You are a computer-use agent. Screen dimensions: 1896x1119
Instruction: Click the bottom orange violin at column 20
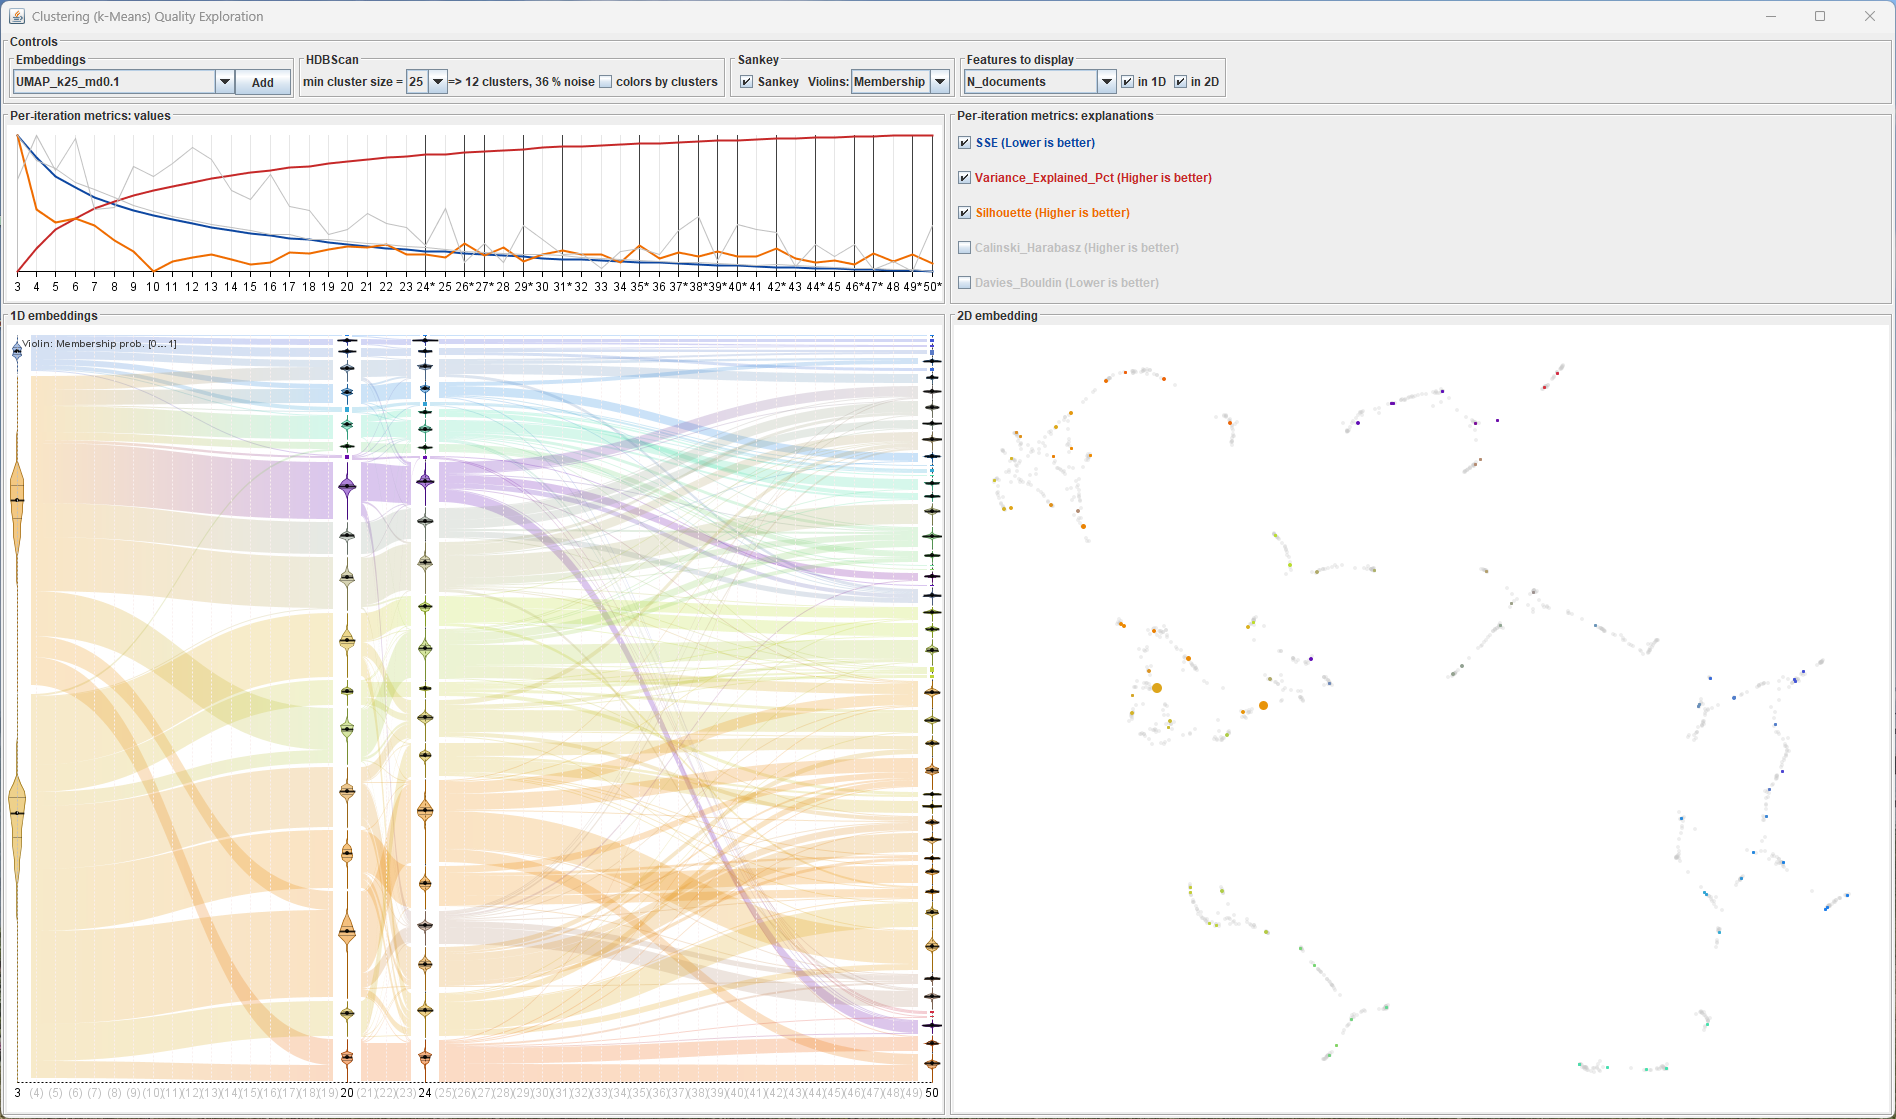coord(347,1056)
